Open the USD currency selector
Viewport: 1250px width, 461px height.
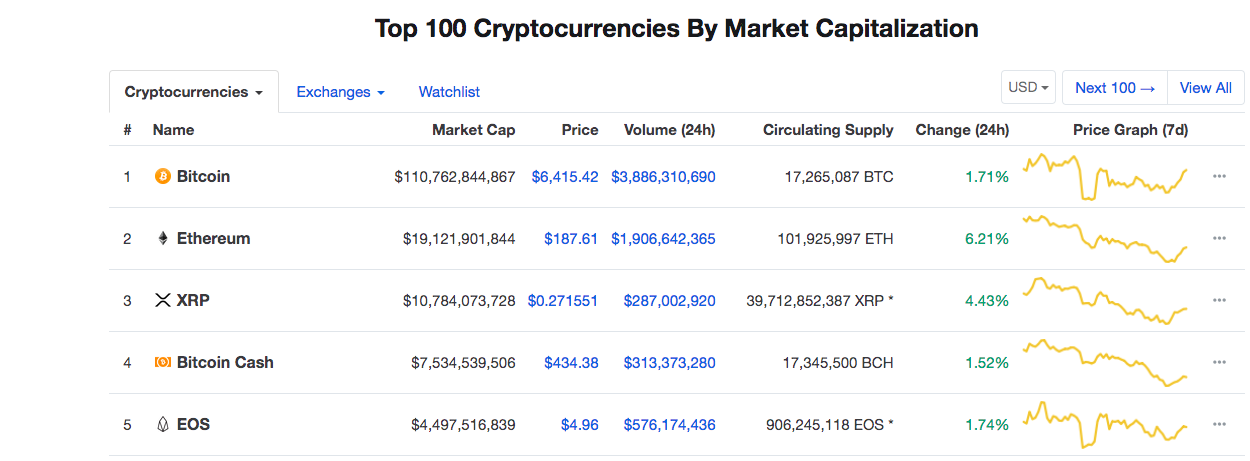pyautogui.click(x=1028, y=88)
